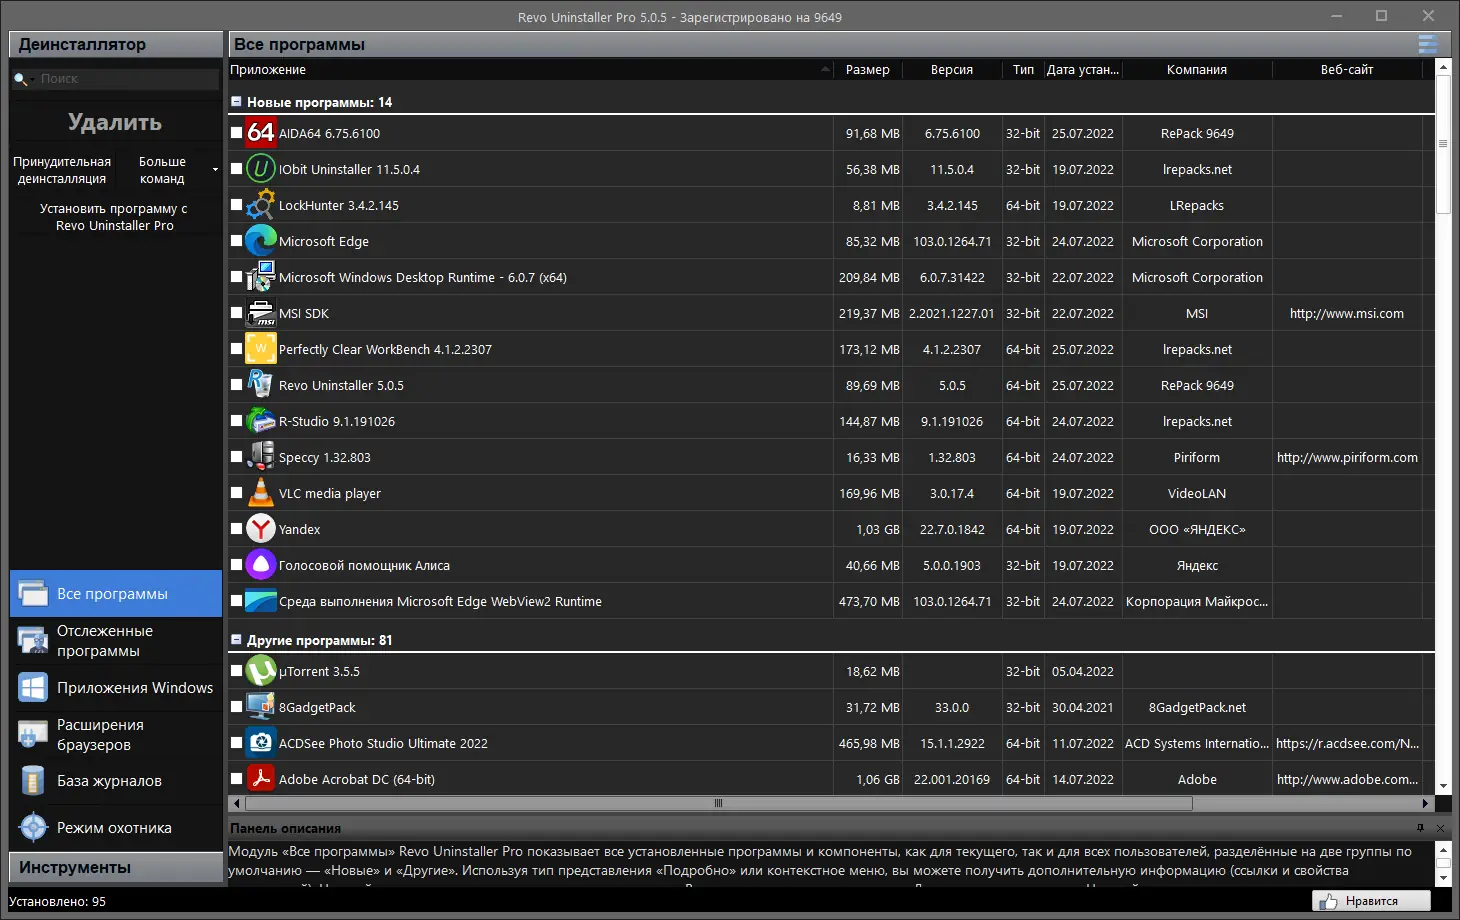
Task: Click the AIDA64 program icon
Action: coord(261,133)
